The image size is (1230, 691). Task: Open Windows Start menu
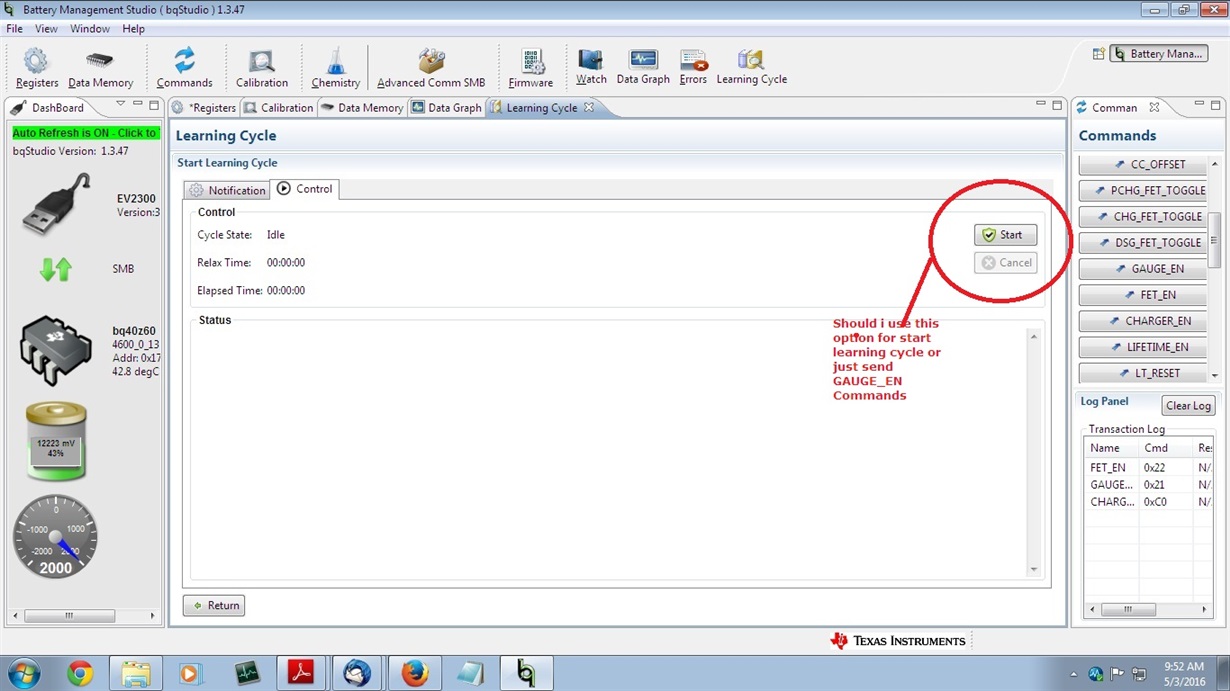point(24,674)
